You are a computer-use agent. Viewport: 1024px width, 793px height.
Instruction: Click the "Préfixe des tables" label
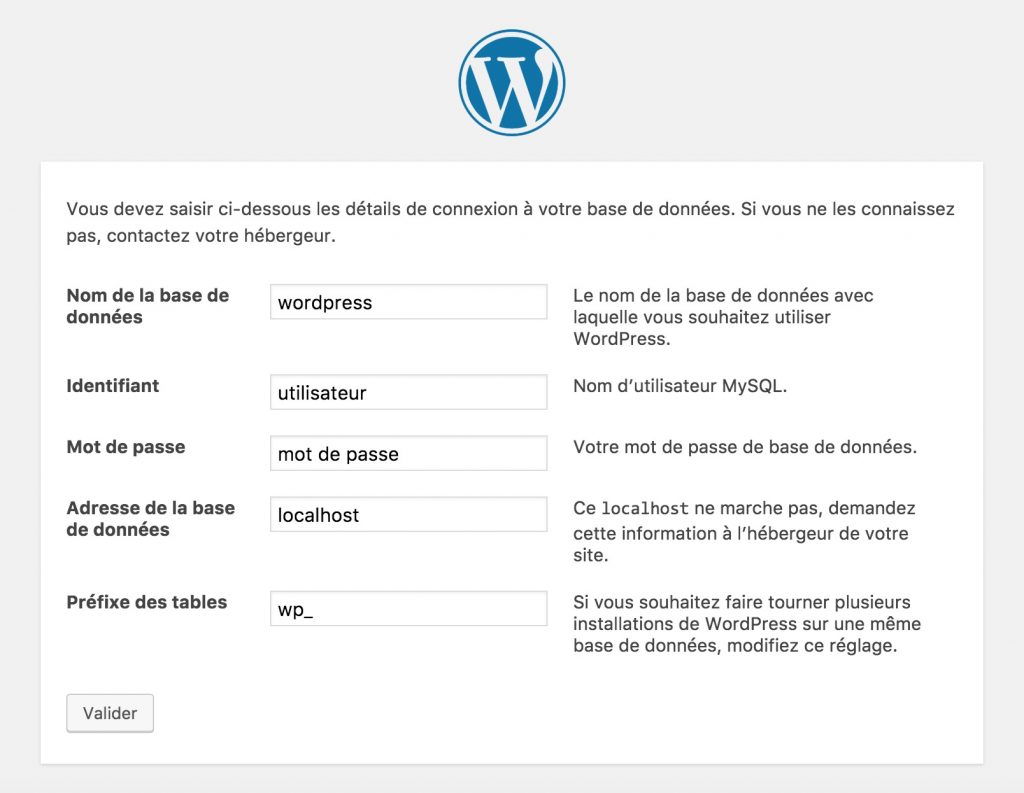147,602
